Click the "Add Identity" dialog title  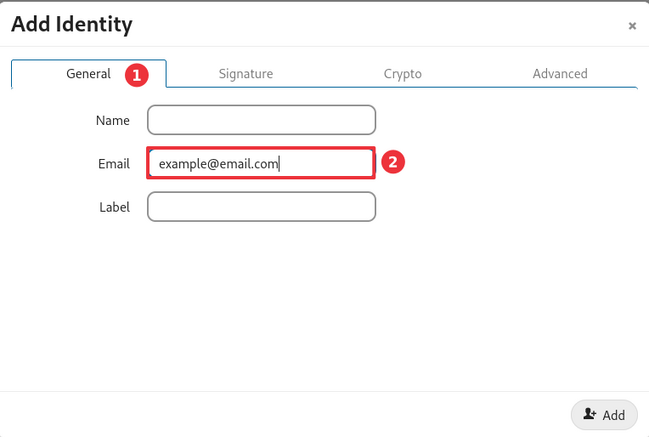click(x=72, y=24)
